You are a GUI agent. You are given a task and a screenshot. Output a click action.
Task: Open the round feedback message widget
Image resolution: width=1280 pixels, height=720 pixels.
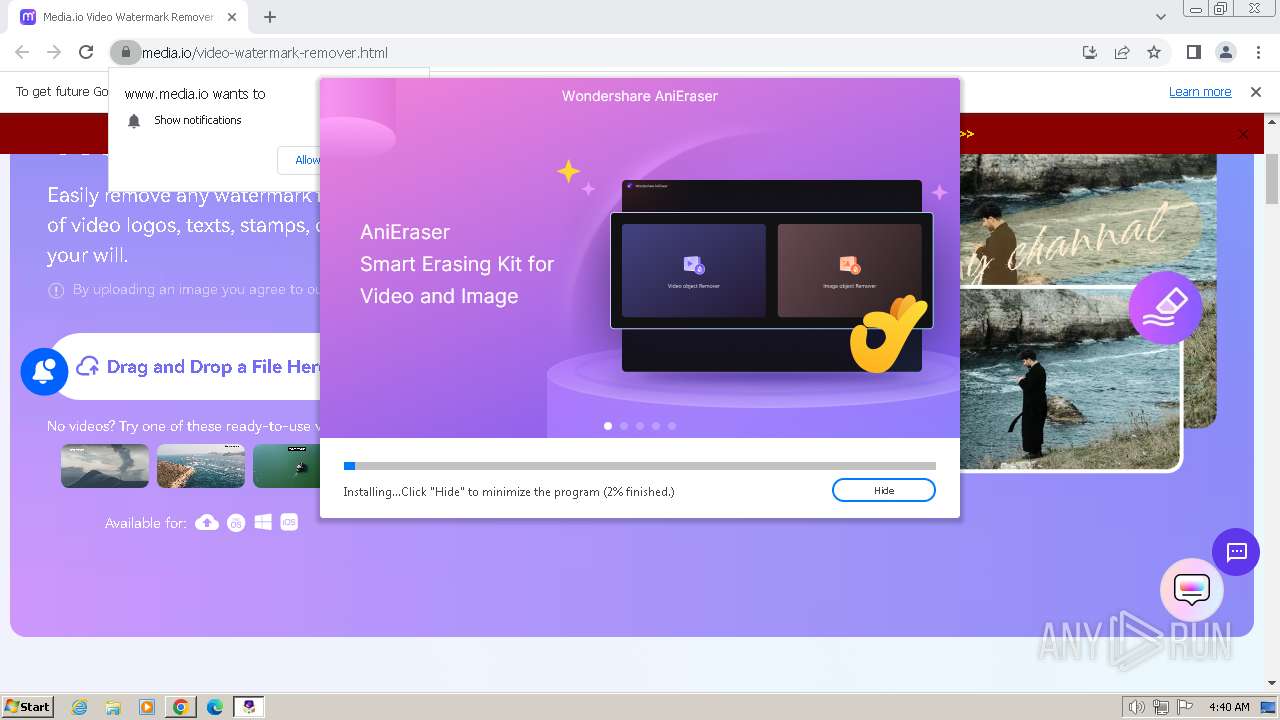coord(1192,590)
